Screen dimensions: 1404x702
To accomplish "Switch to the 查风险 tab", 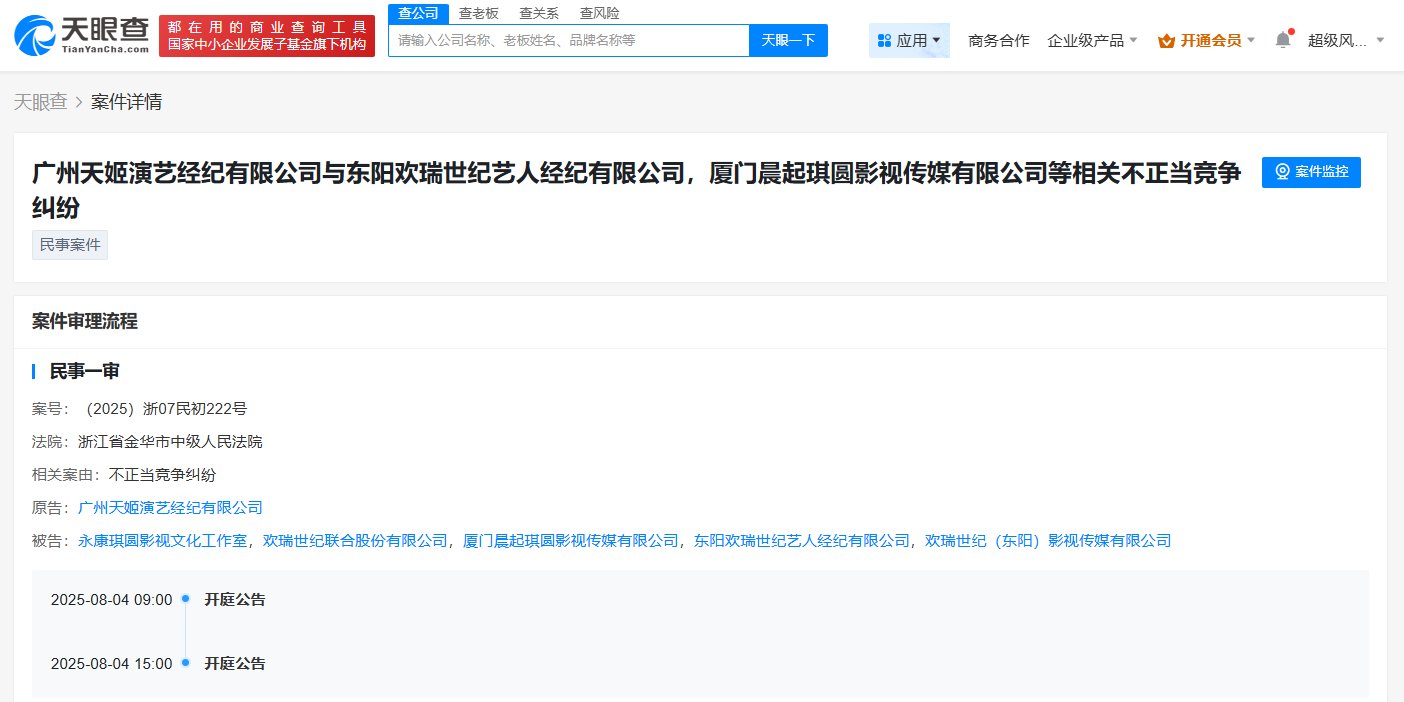I will coord(600,13).
